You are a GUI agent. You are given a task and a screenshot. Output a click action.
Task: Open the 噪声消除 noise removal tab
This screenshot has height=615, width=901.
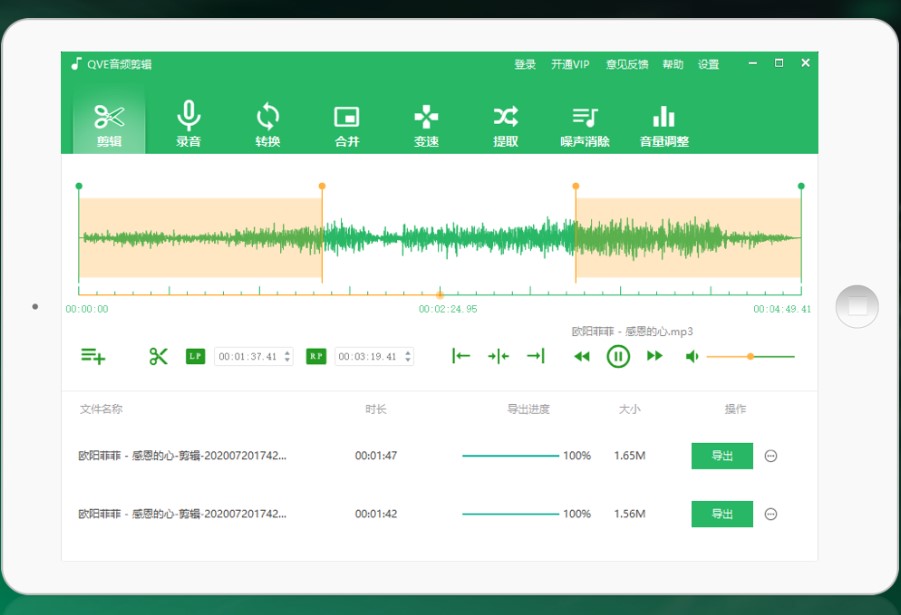585,125
